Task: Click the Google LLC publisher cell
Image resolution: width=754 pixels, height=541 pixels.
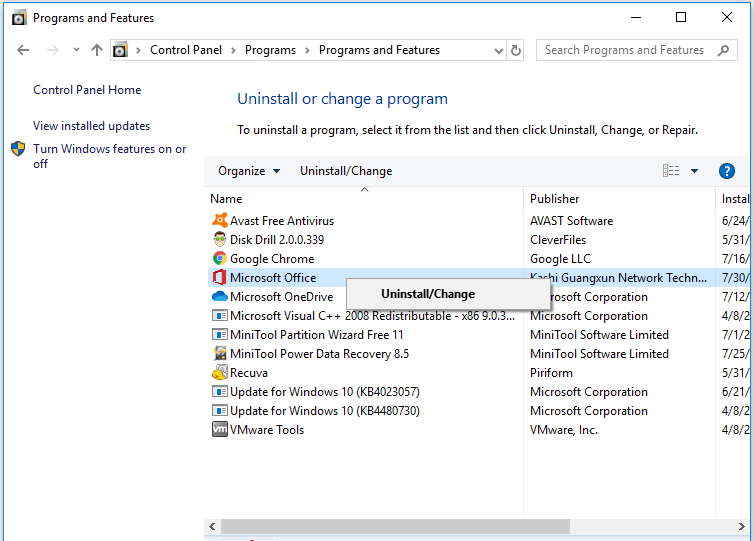Action: click(560, 259)
